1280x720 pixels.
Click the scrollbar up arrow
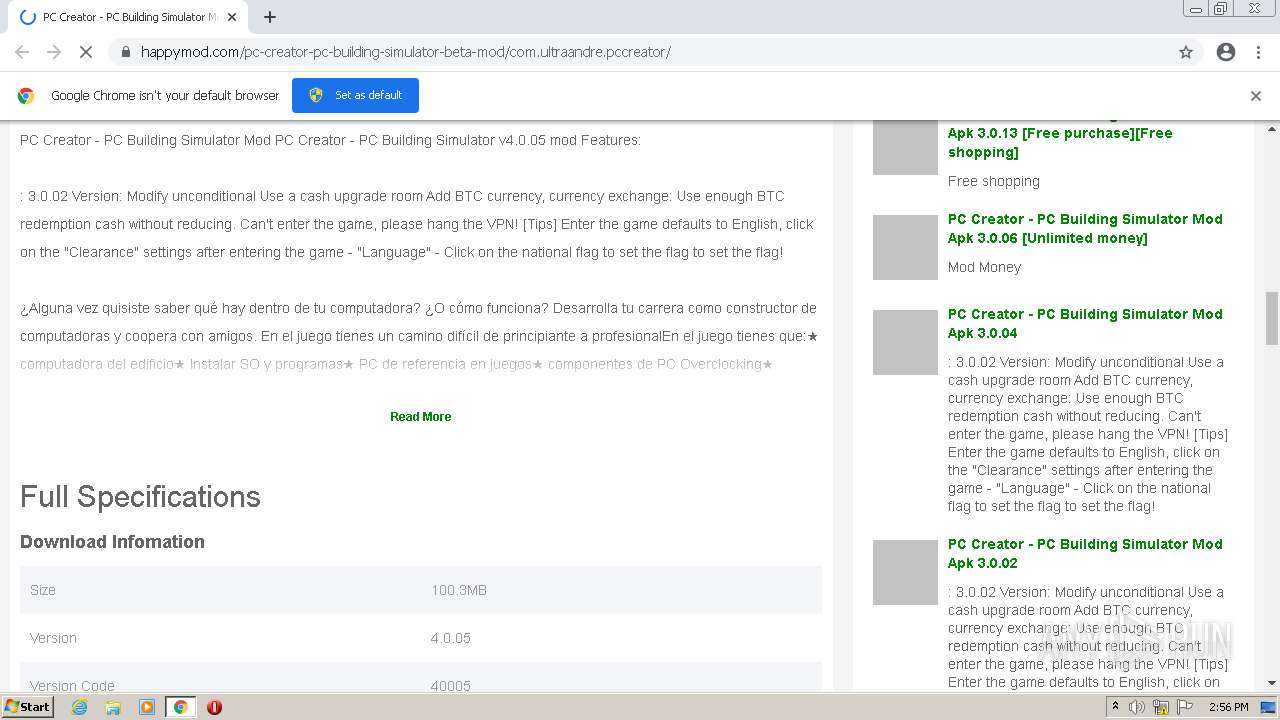pos(1272,128)
